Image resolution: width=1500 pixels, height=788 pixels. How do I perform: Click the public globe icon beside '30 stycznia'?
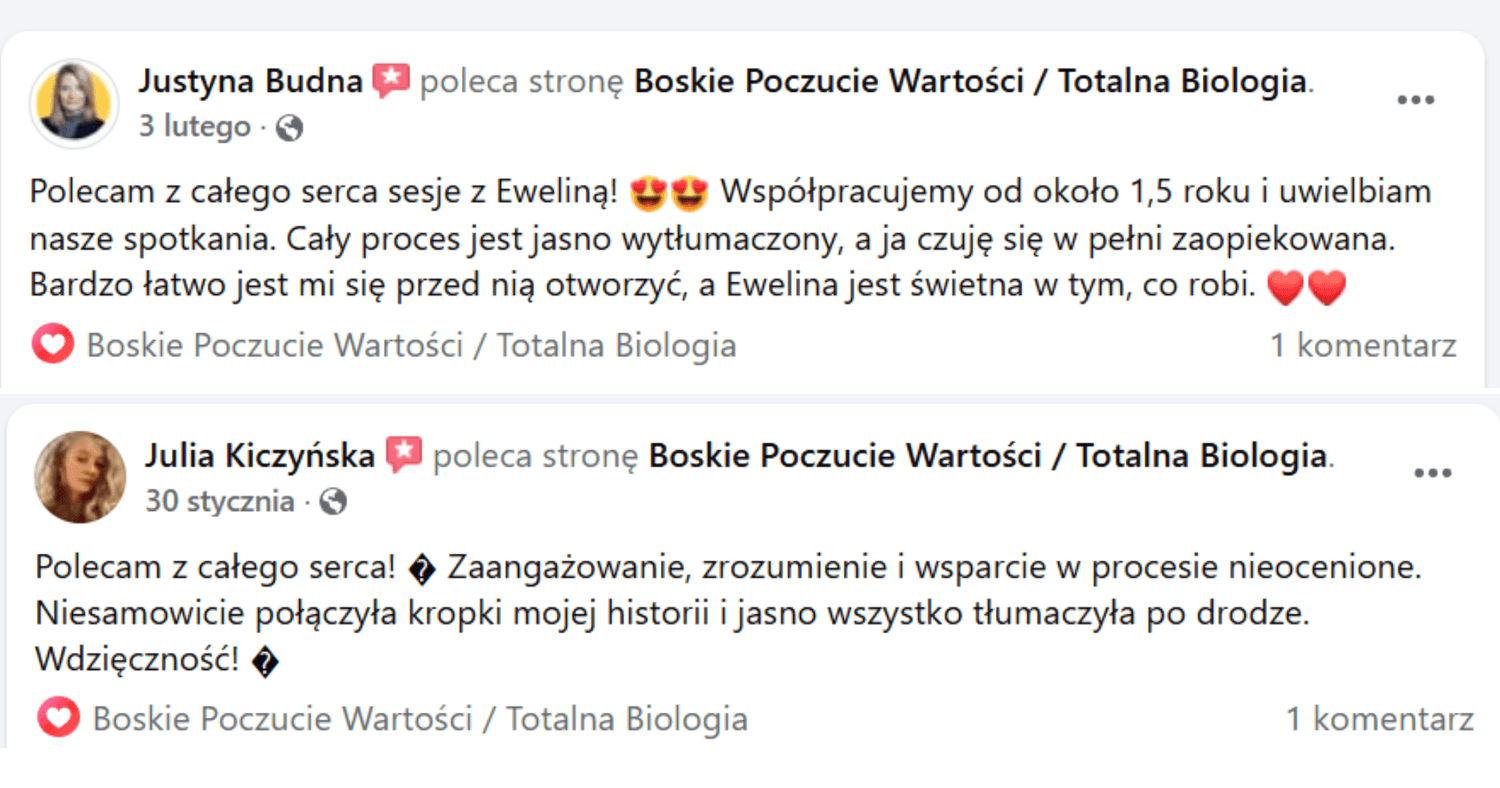[333, 502]
